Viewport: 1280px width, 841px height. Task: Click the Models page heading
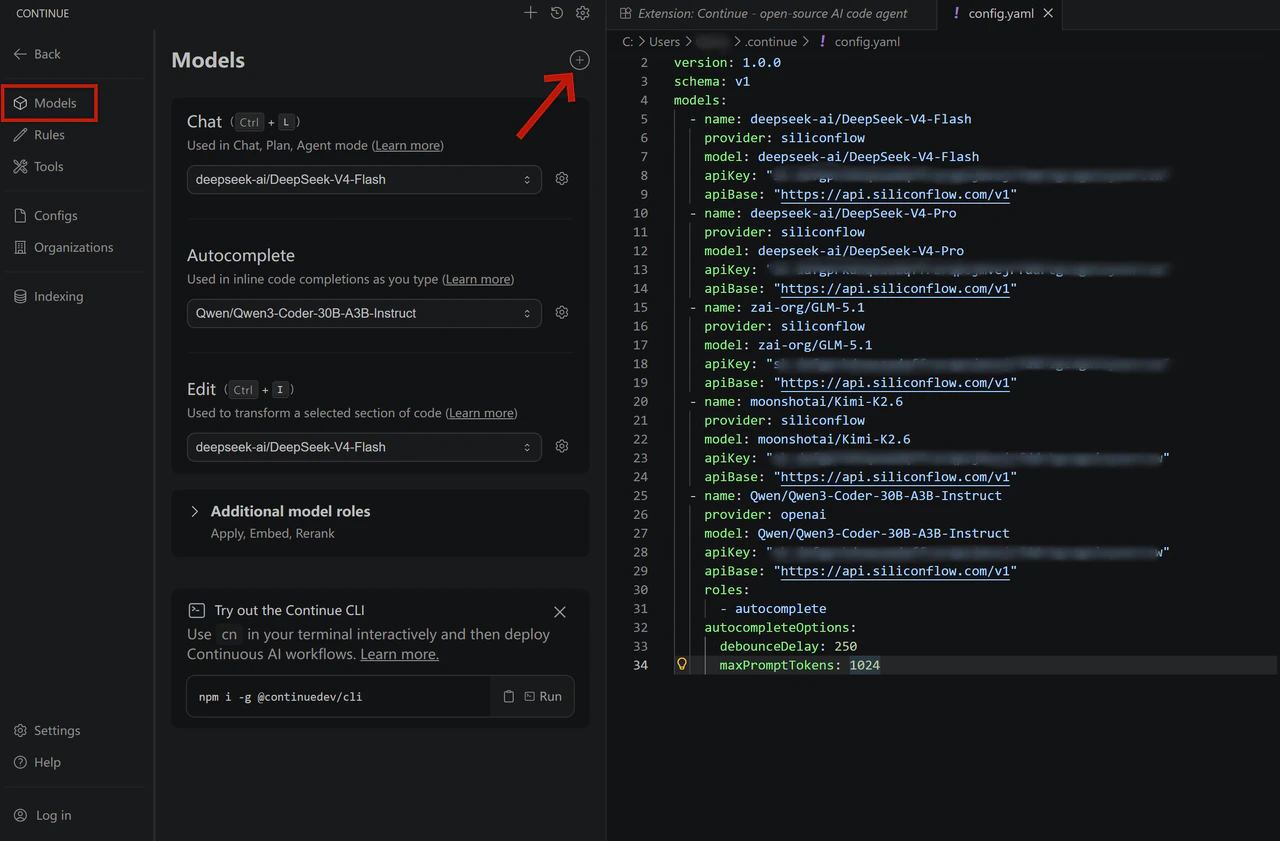tap(208, 60)
